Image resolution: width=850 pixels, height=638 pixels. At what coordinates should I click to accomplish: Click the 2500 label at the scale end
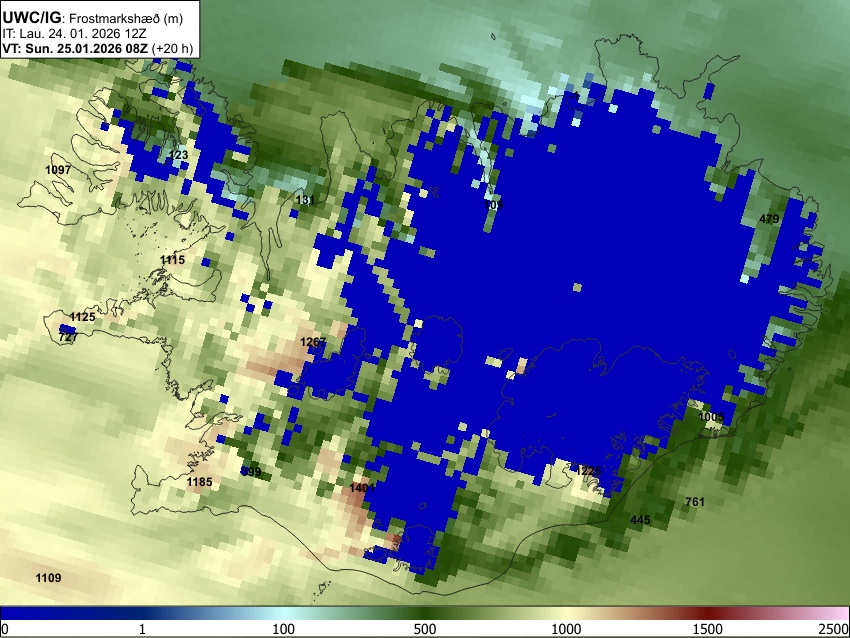(x=834, y=629)
